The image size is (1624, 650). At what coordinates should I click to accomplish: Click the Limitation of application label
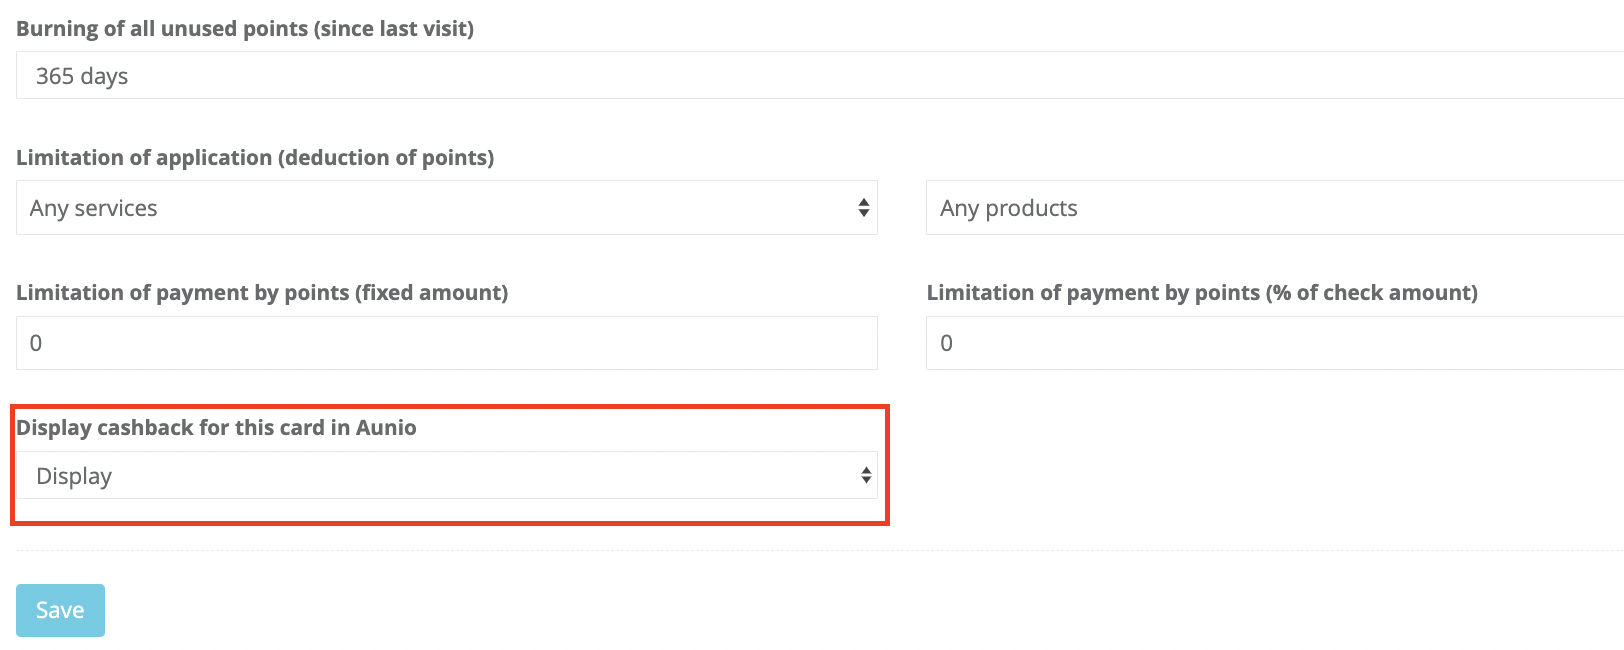pos(255,158)
